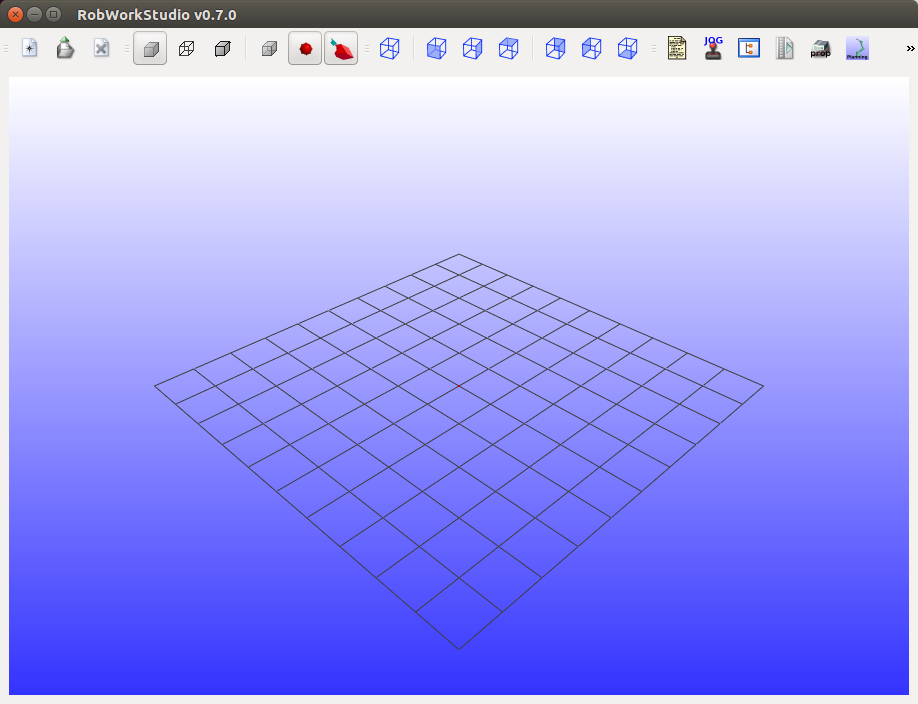Click the small gray collision-geometry cube icon
The image size is (918, 704).
(x=268, y=47)
